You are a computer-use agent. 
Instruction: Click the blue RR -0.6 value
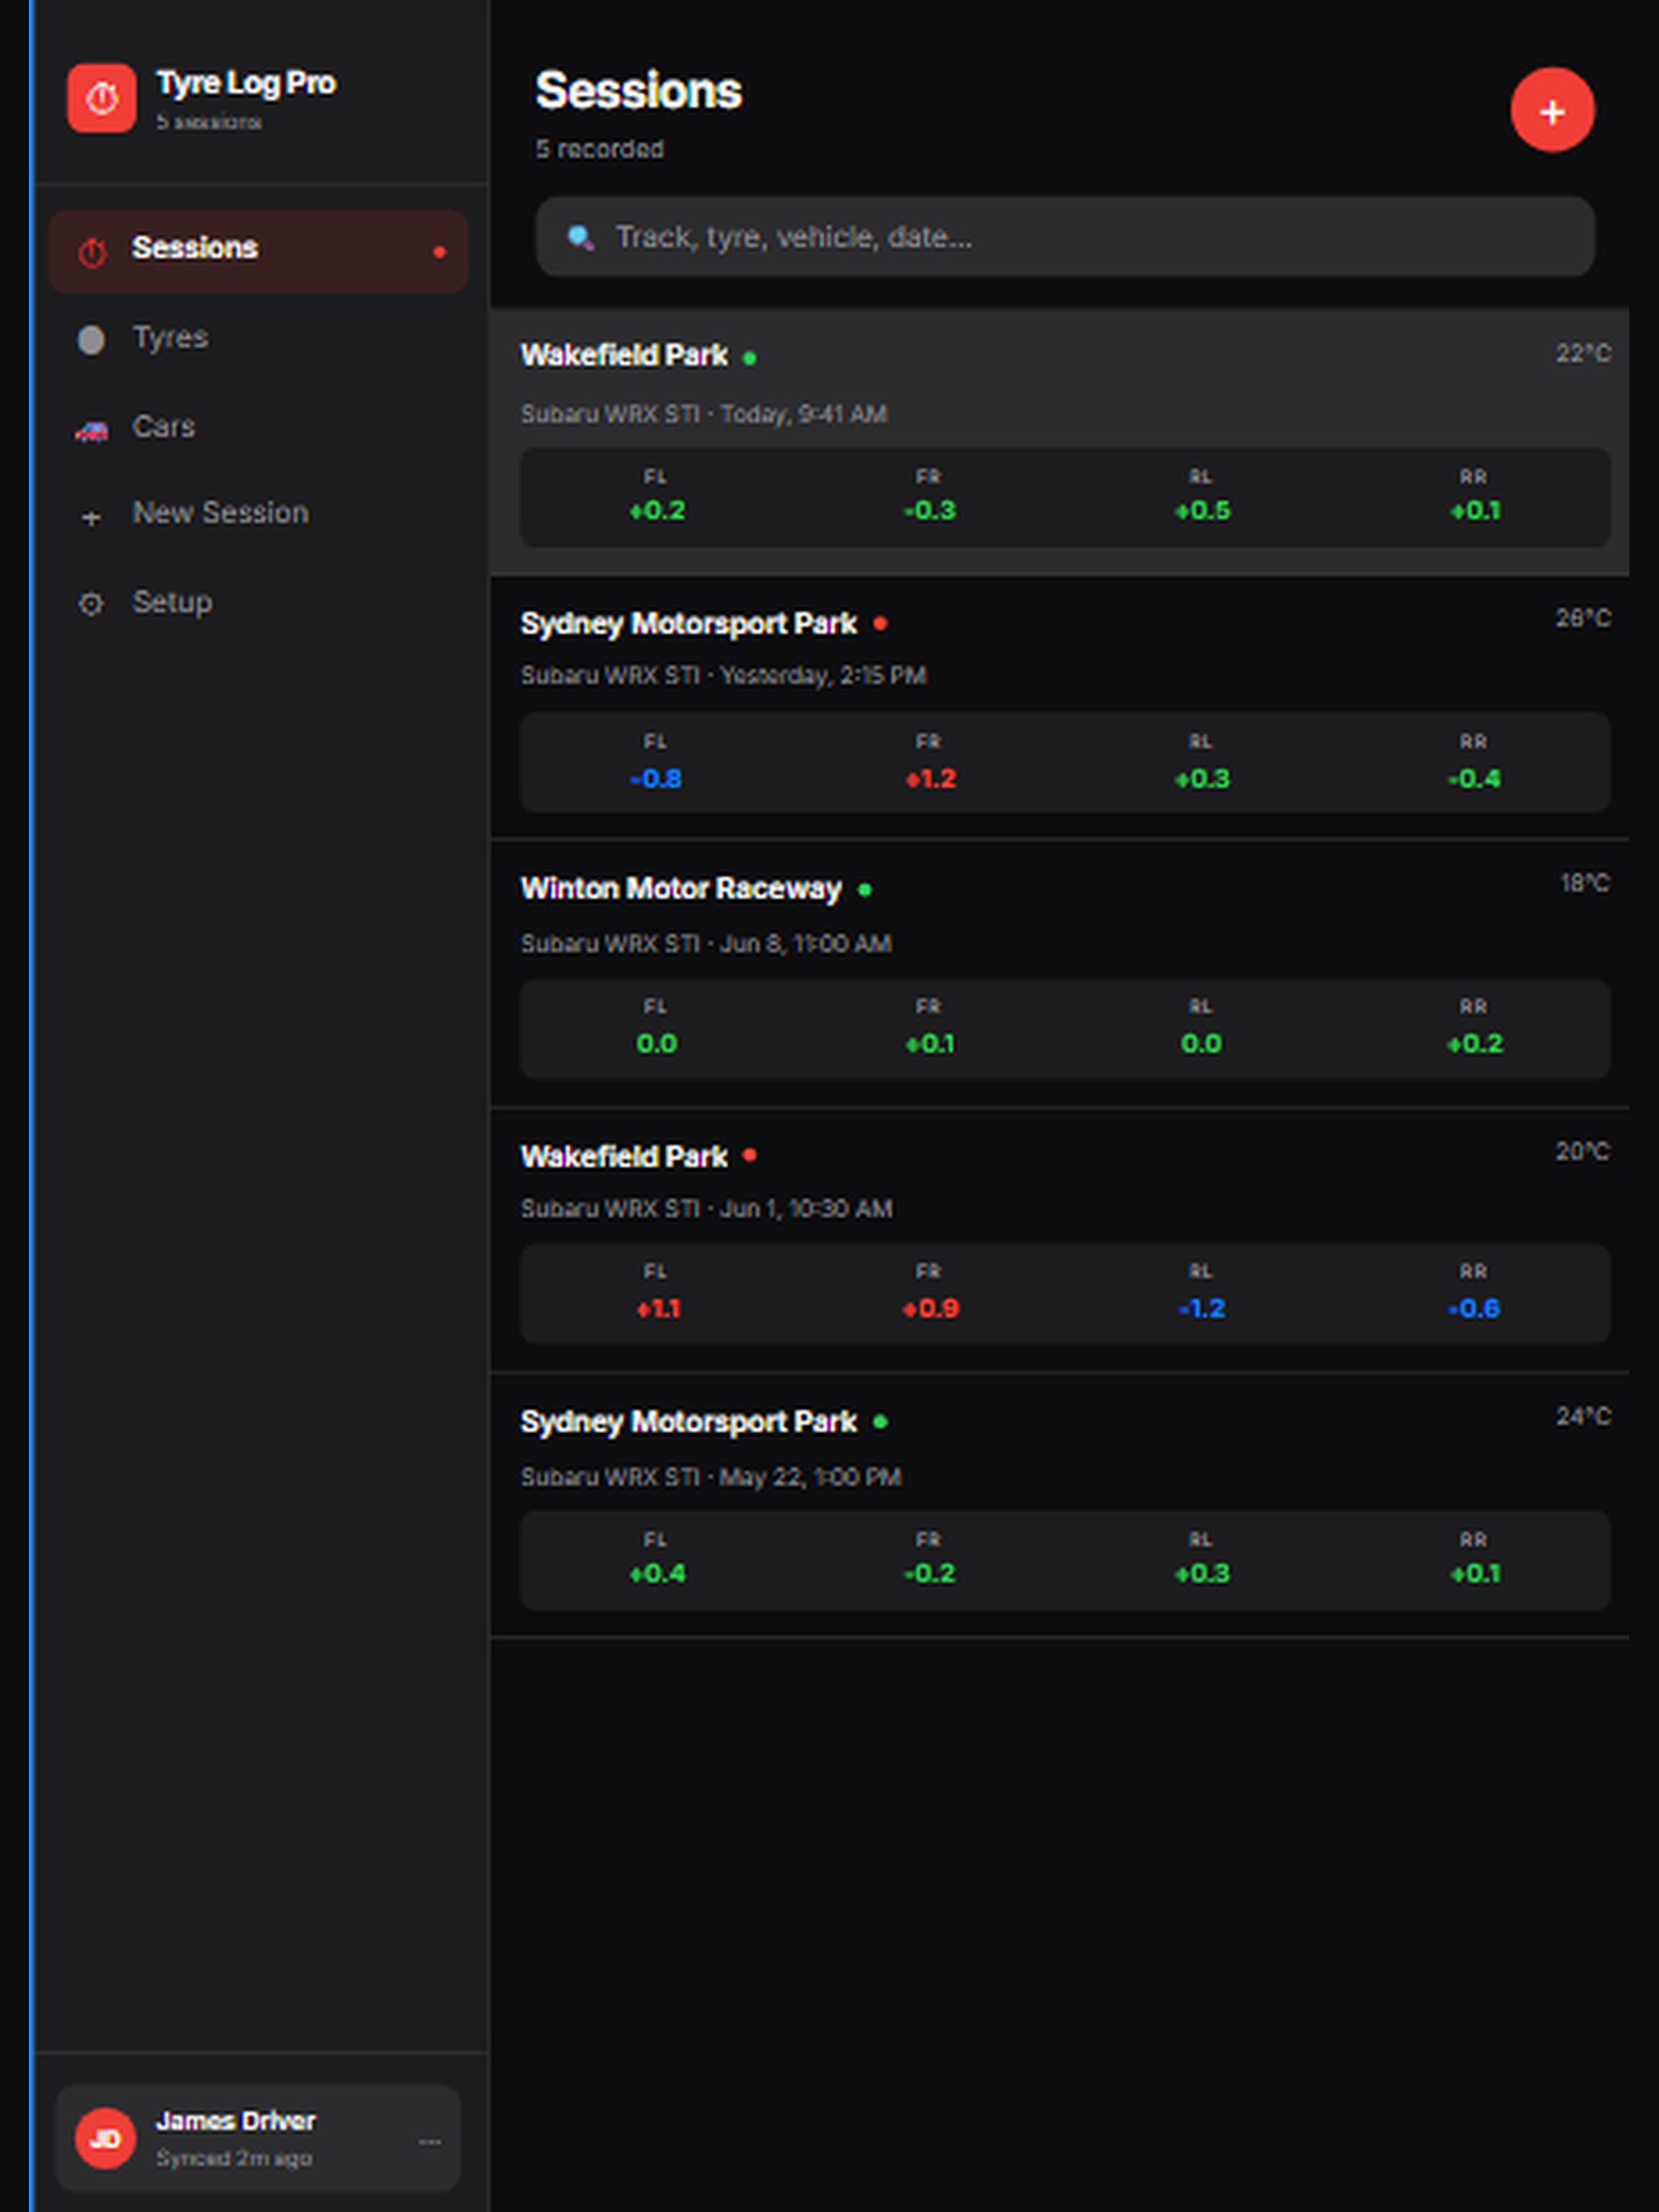1474,1309
